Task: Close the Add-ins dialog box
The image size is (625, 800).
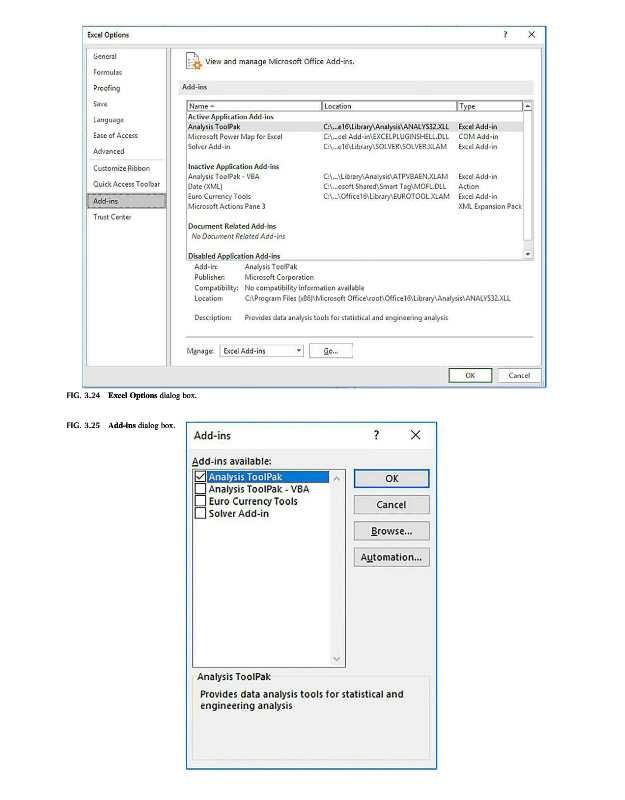Action: 415,436
